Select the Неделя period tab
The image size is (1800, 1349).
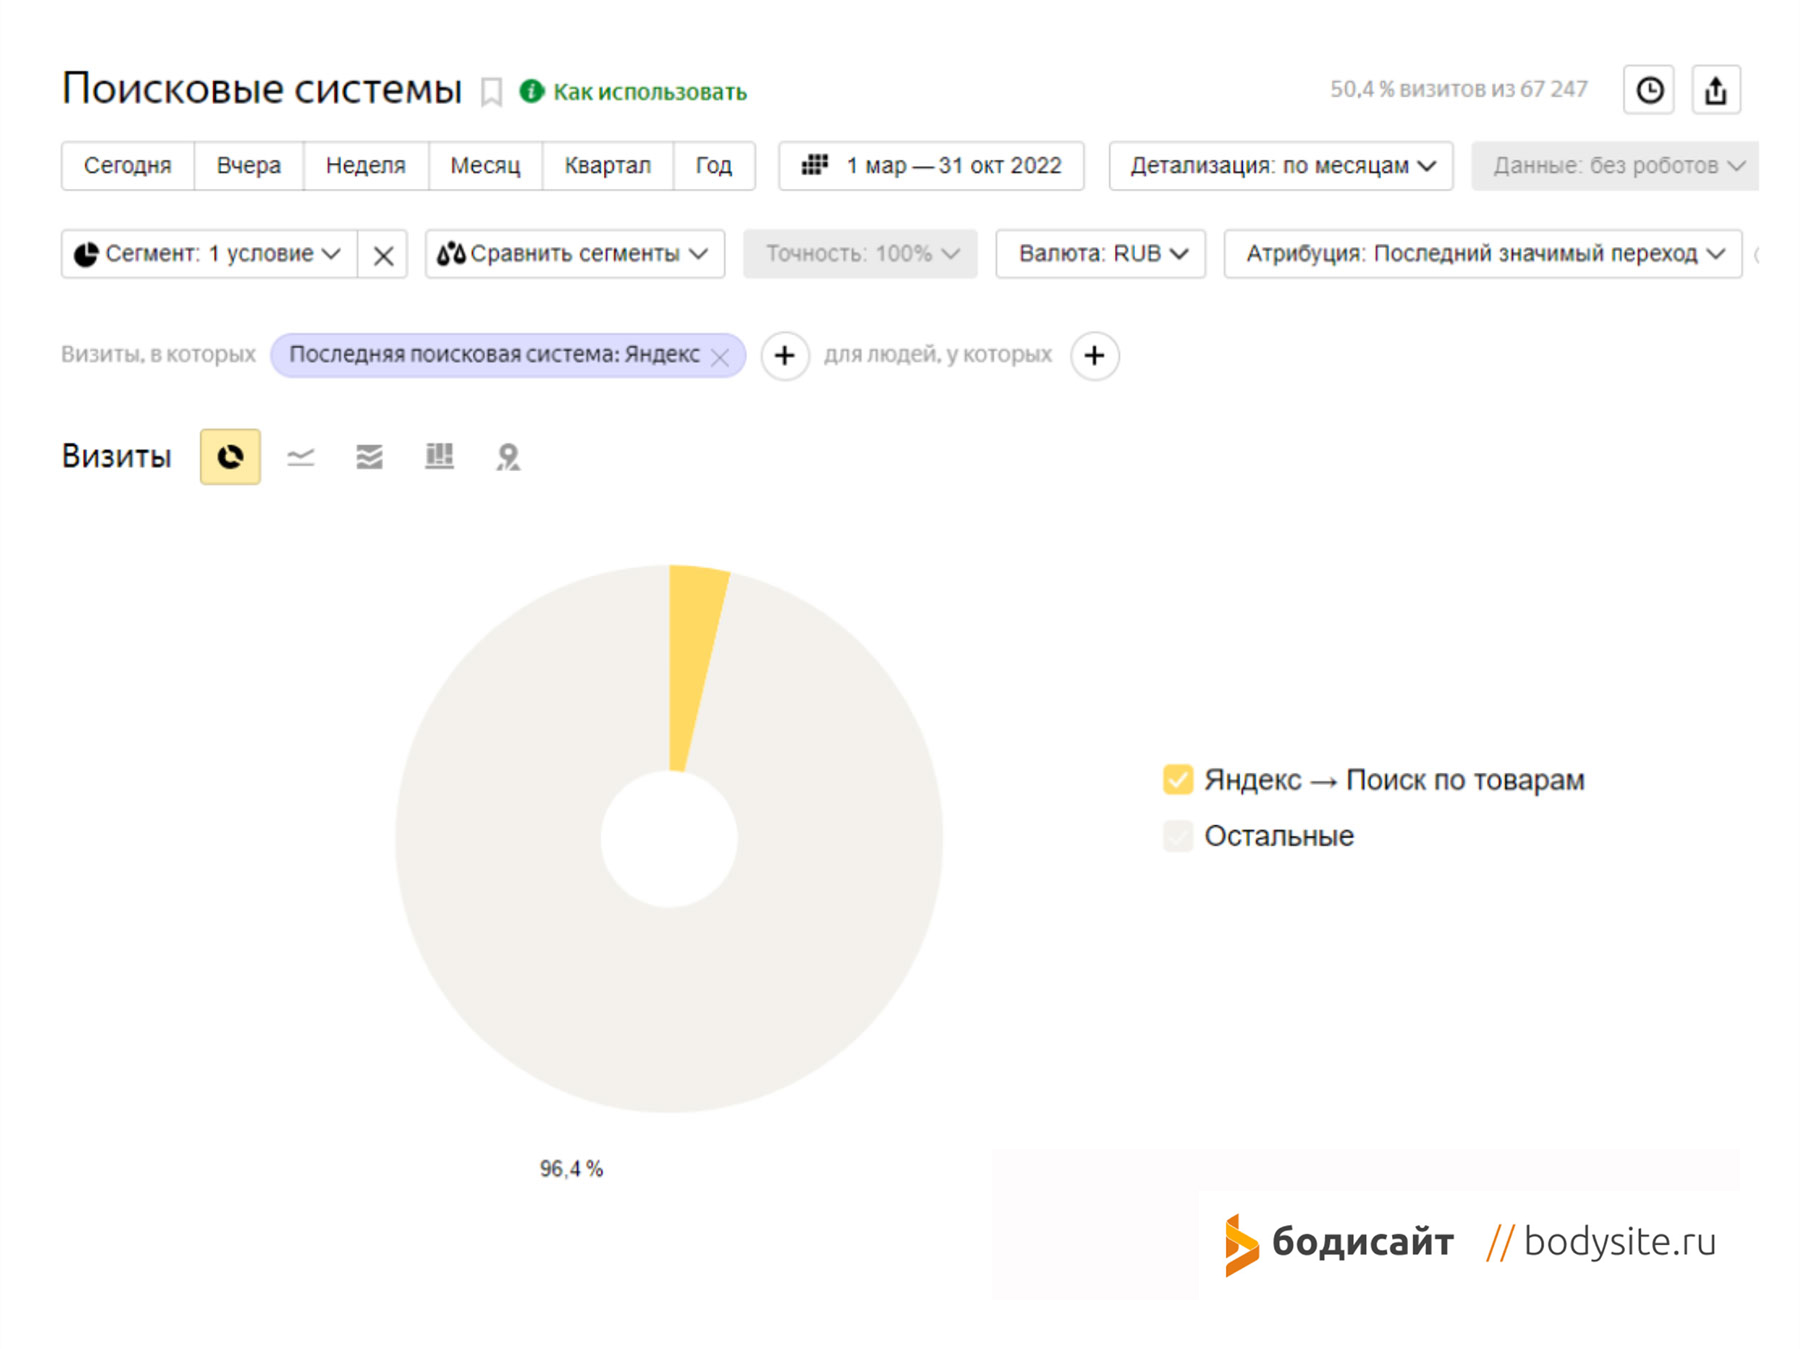(x=366, y=165)
